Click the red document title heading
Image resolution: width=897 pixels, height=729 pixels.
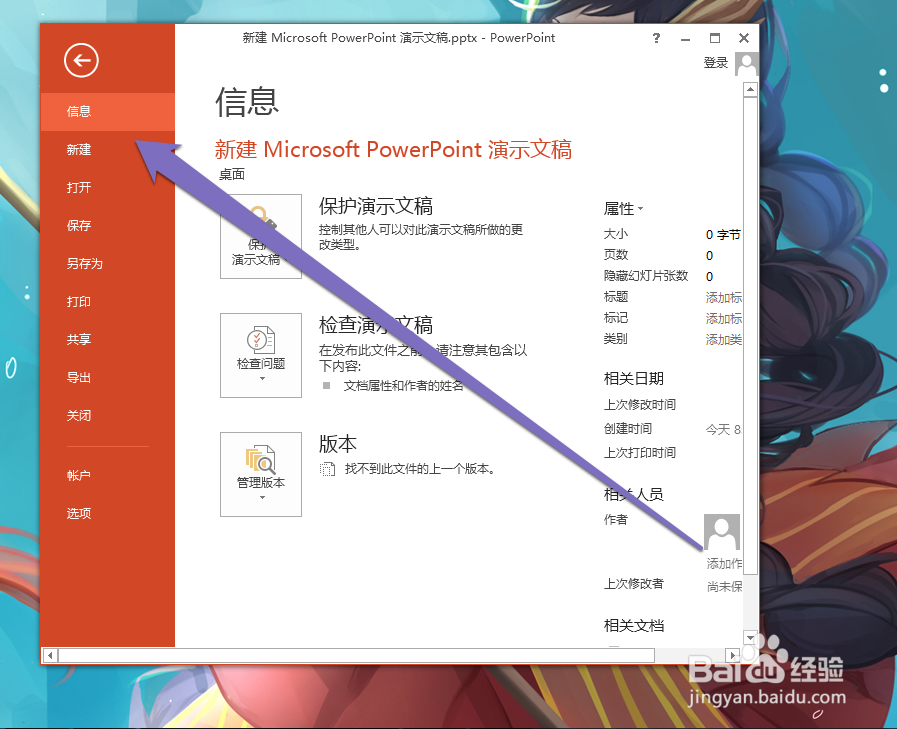pyautogui.click(x=393, y=149)
